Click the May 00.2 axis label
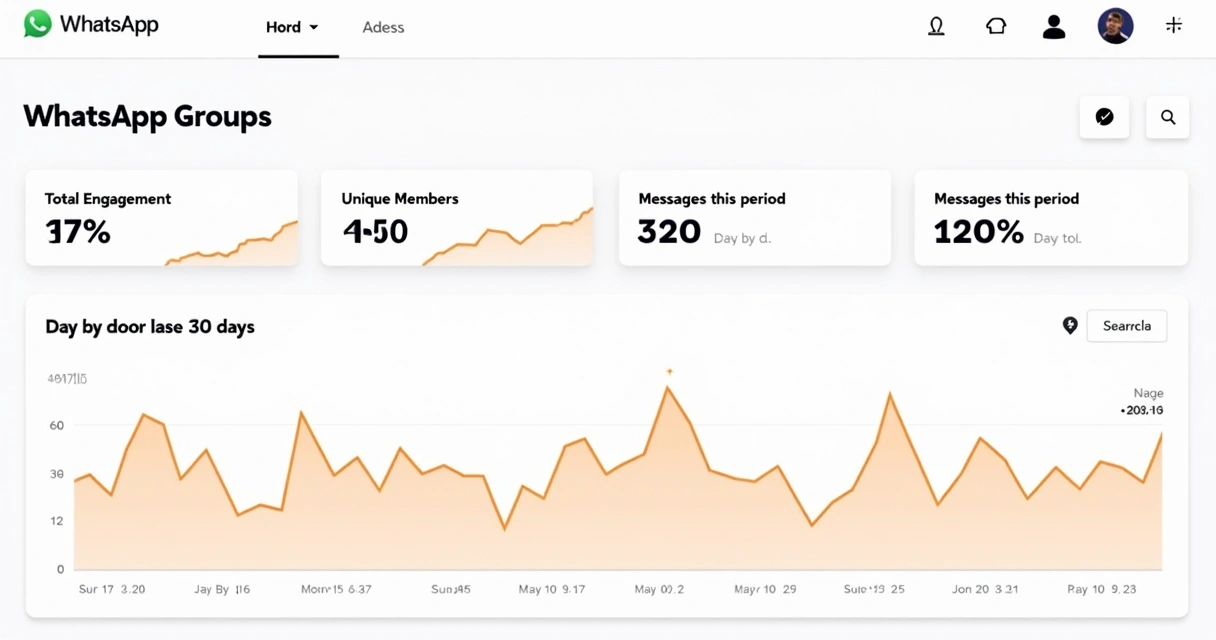The width and height of the screenshot is (1216, 640). pyautogui.click(x=659, y=589)
